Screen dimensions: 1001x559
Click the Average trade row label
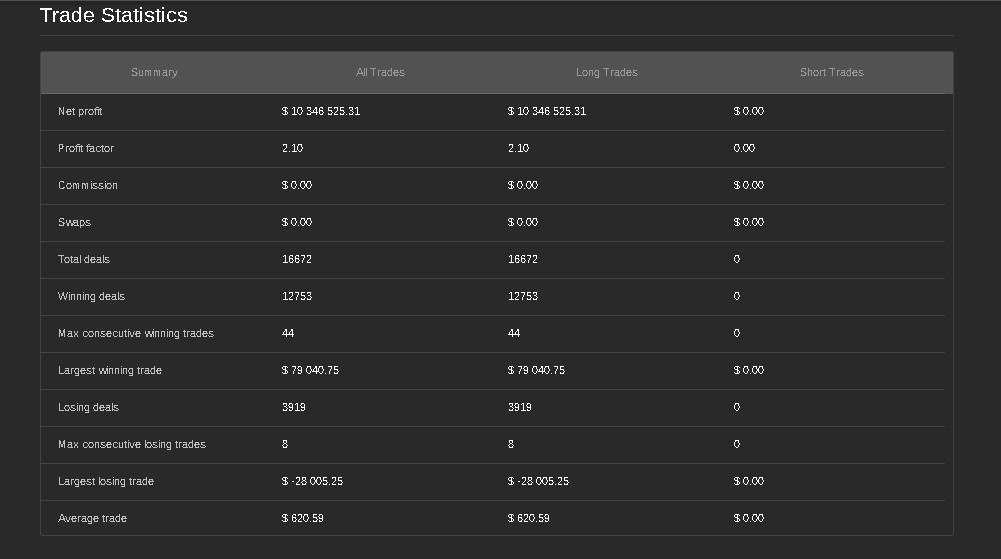(x=92, y=518)
